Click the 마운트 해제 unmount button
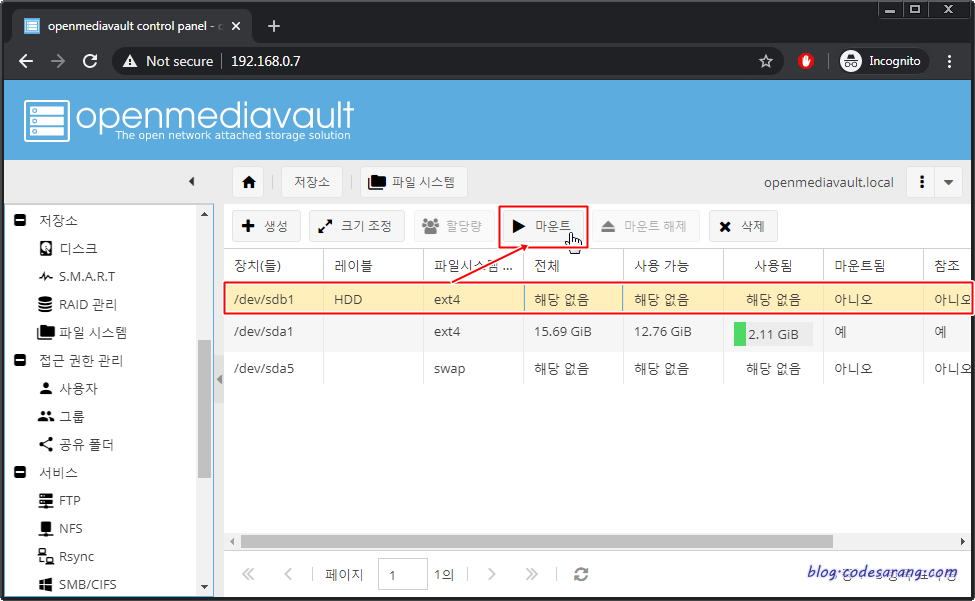The image size is (975, 601). [645, 226]
